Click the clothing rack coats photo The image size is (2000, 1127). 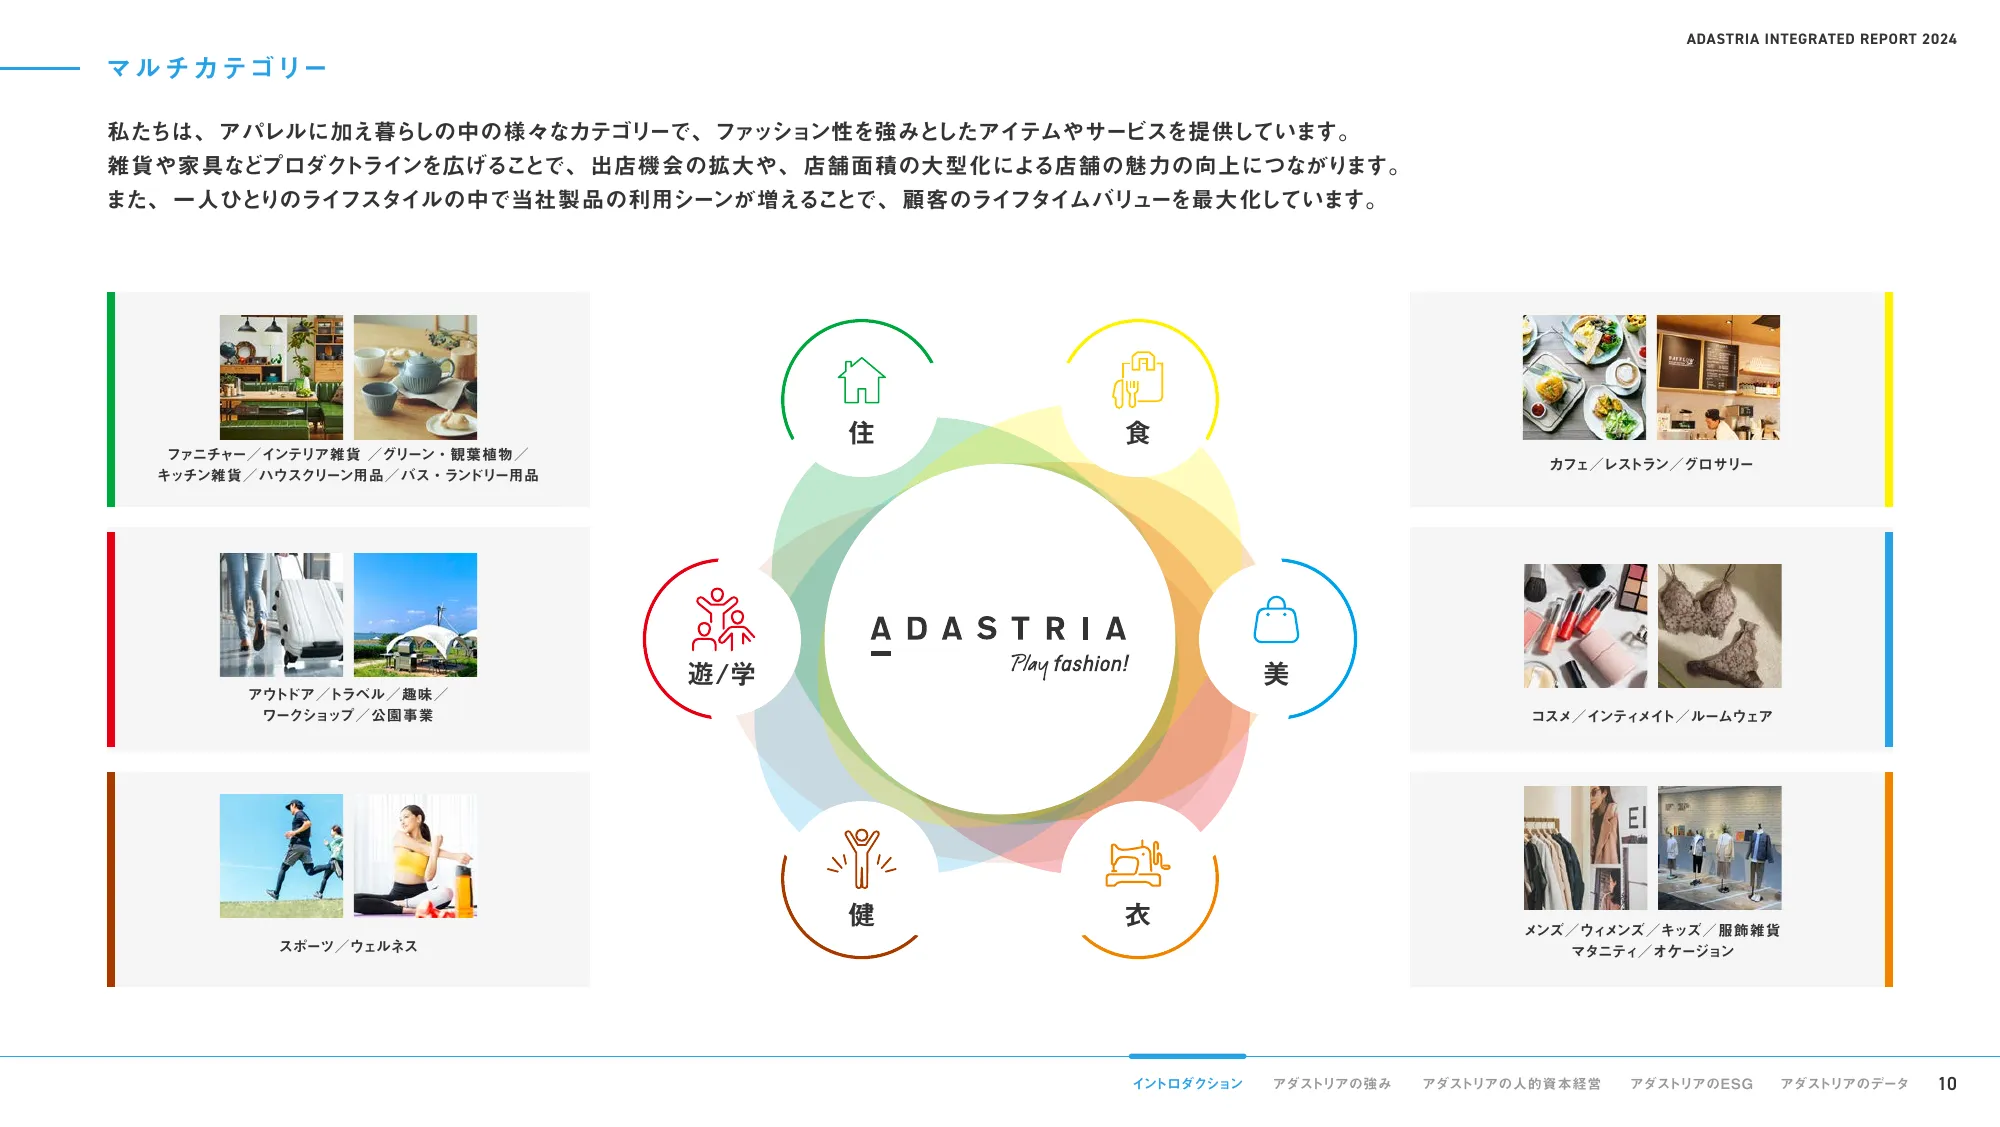point(1585,848)
